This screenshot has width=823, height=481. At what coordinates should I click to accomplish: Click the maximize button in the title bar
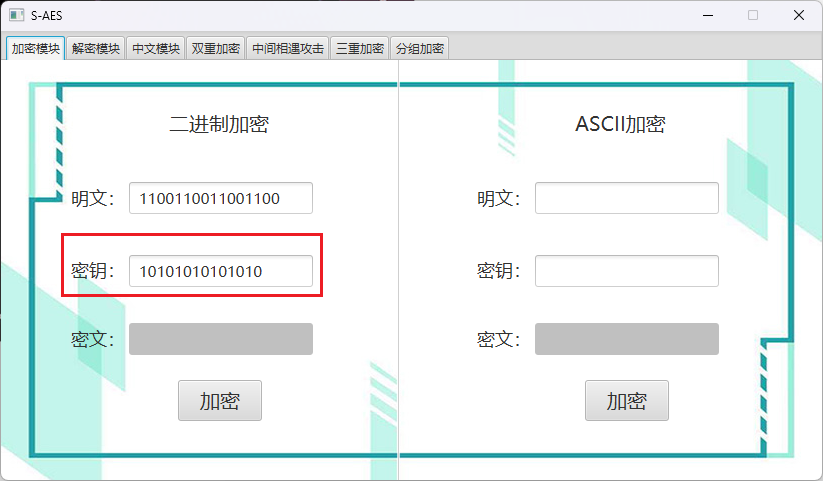pyautogui.click(x=753, y=15)
